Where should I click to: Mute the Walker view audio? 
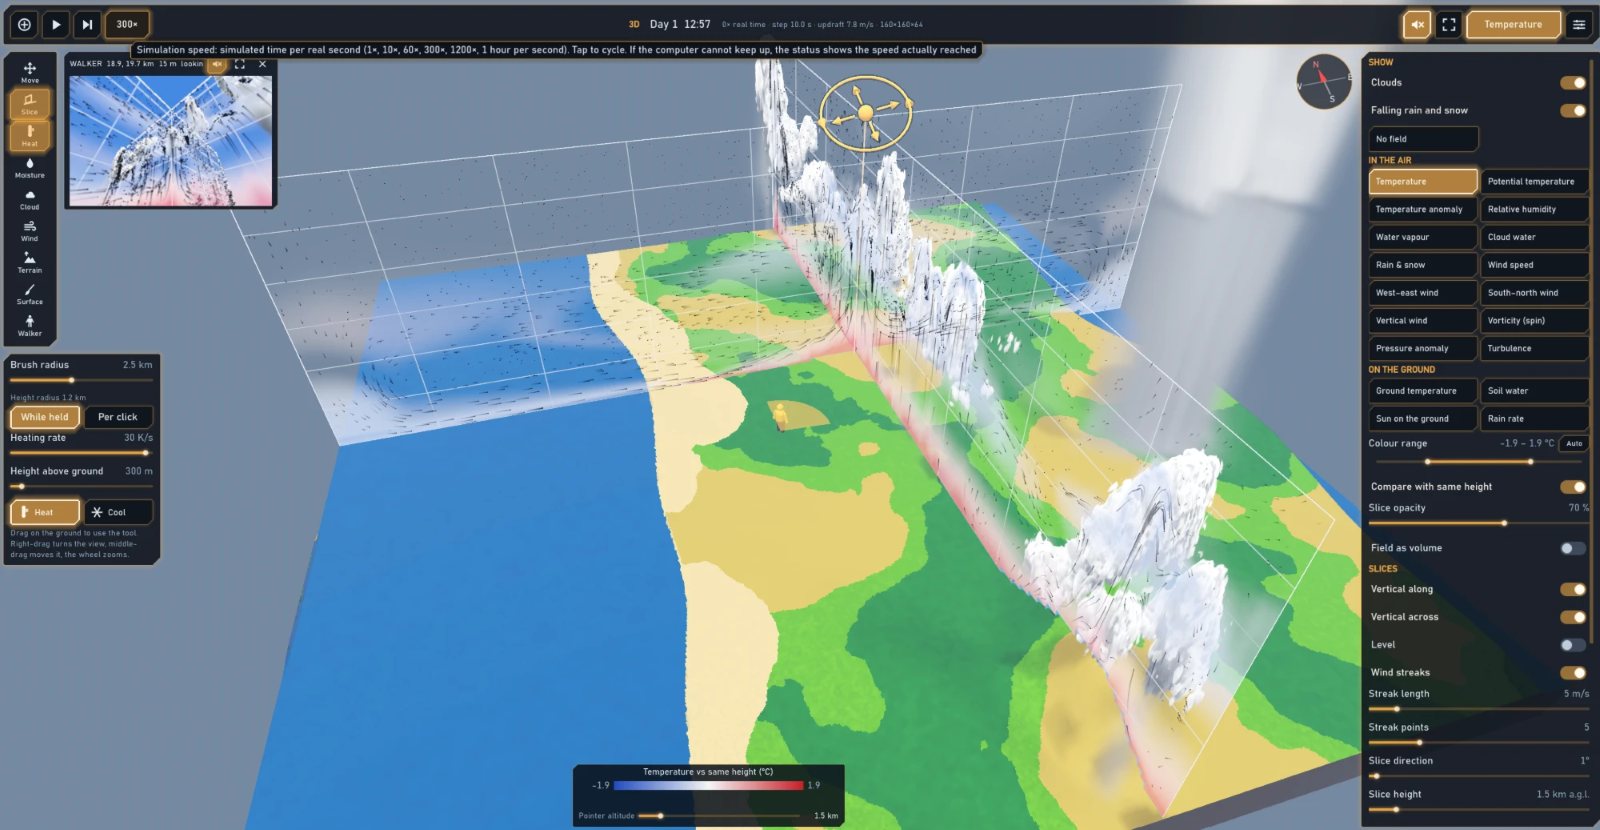(x=217, y=64)
